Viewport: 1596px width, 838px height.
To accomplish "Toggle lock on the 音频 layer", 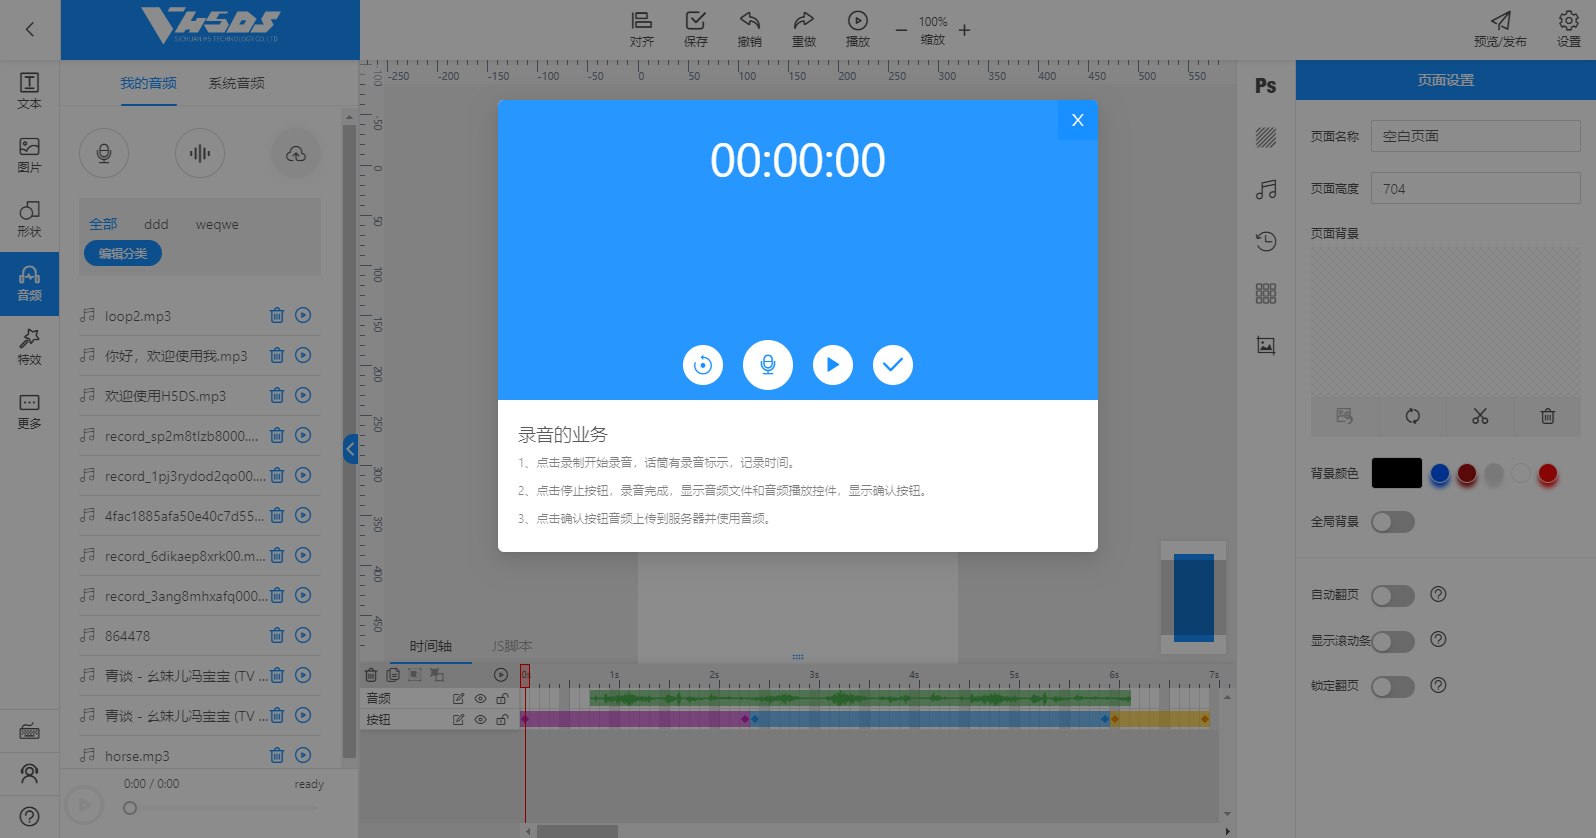I will point(502,699).
